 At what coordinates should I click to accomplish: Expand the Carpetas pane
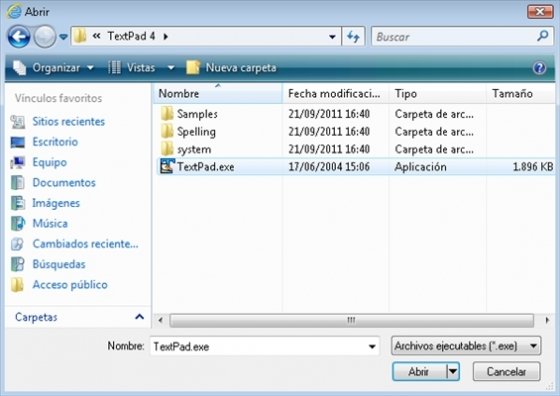(x=140, y=317)
